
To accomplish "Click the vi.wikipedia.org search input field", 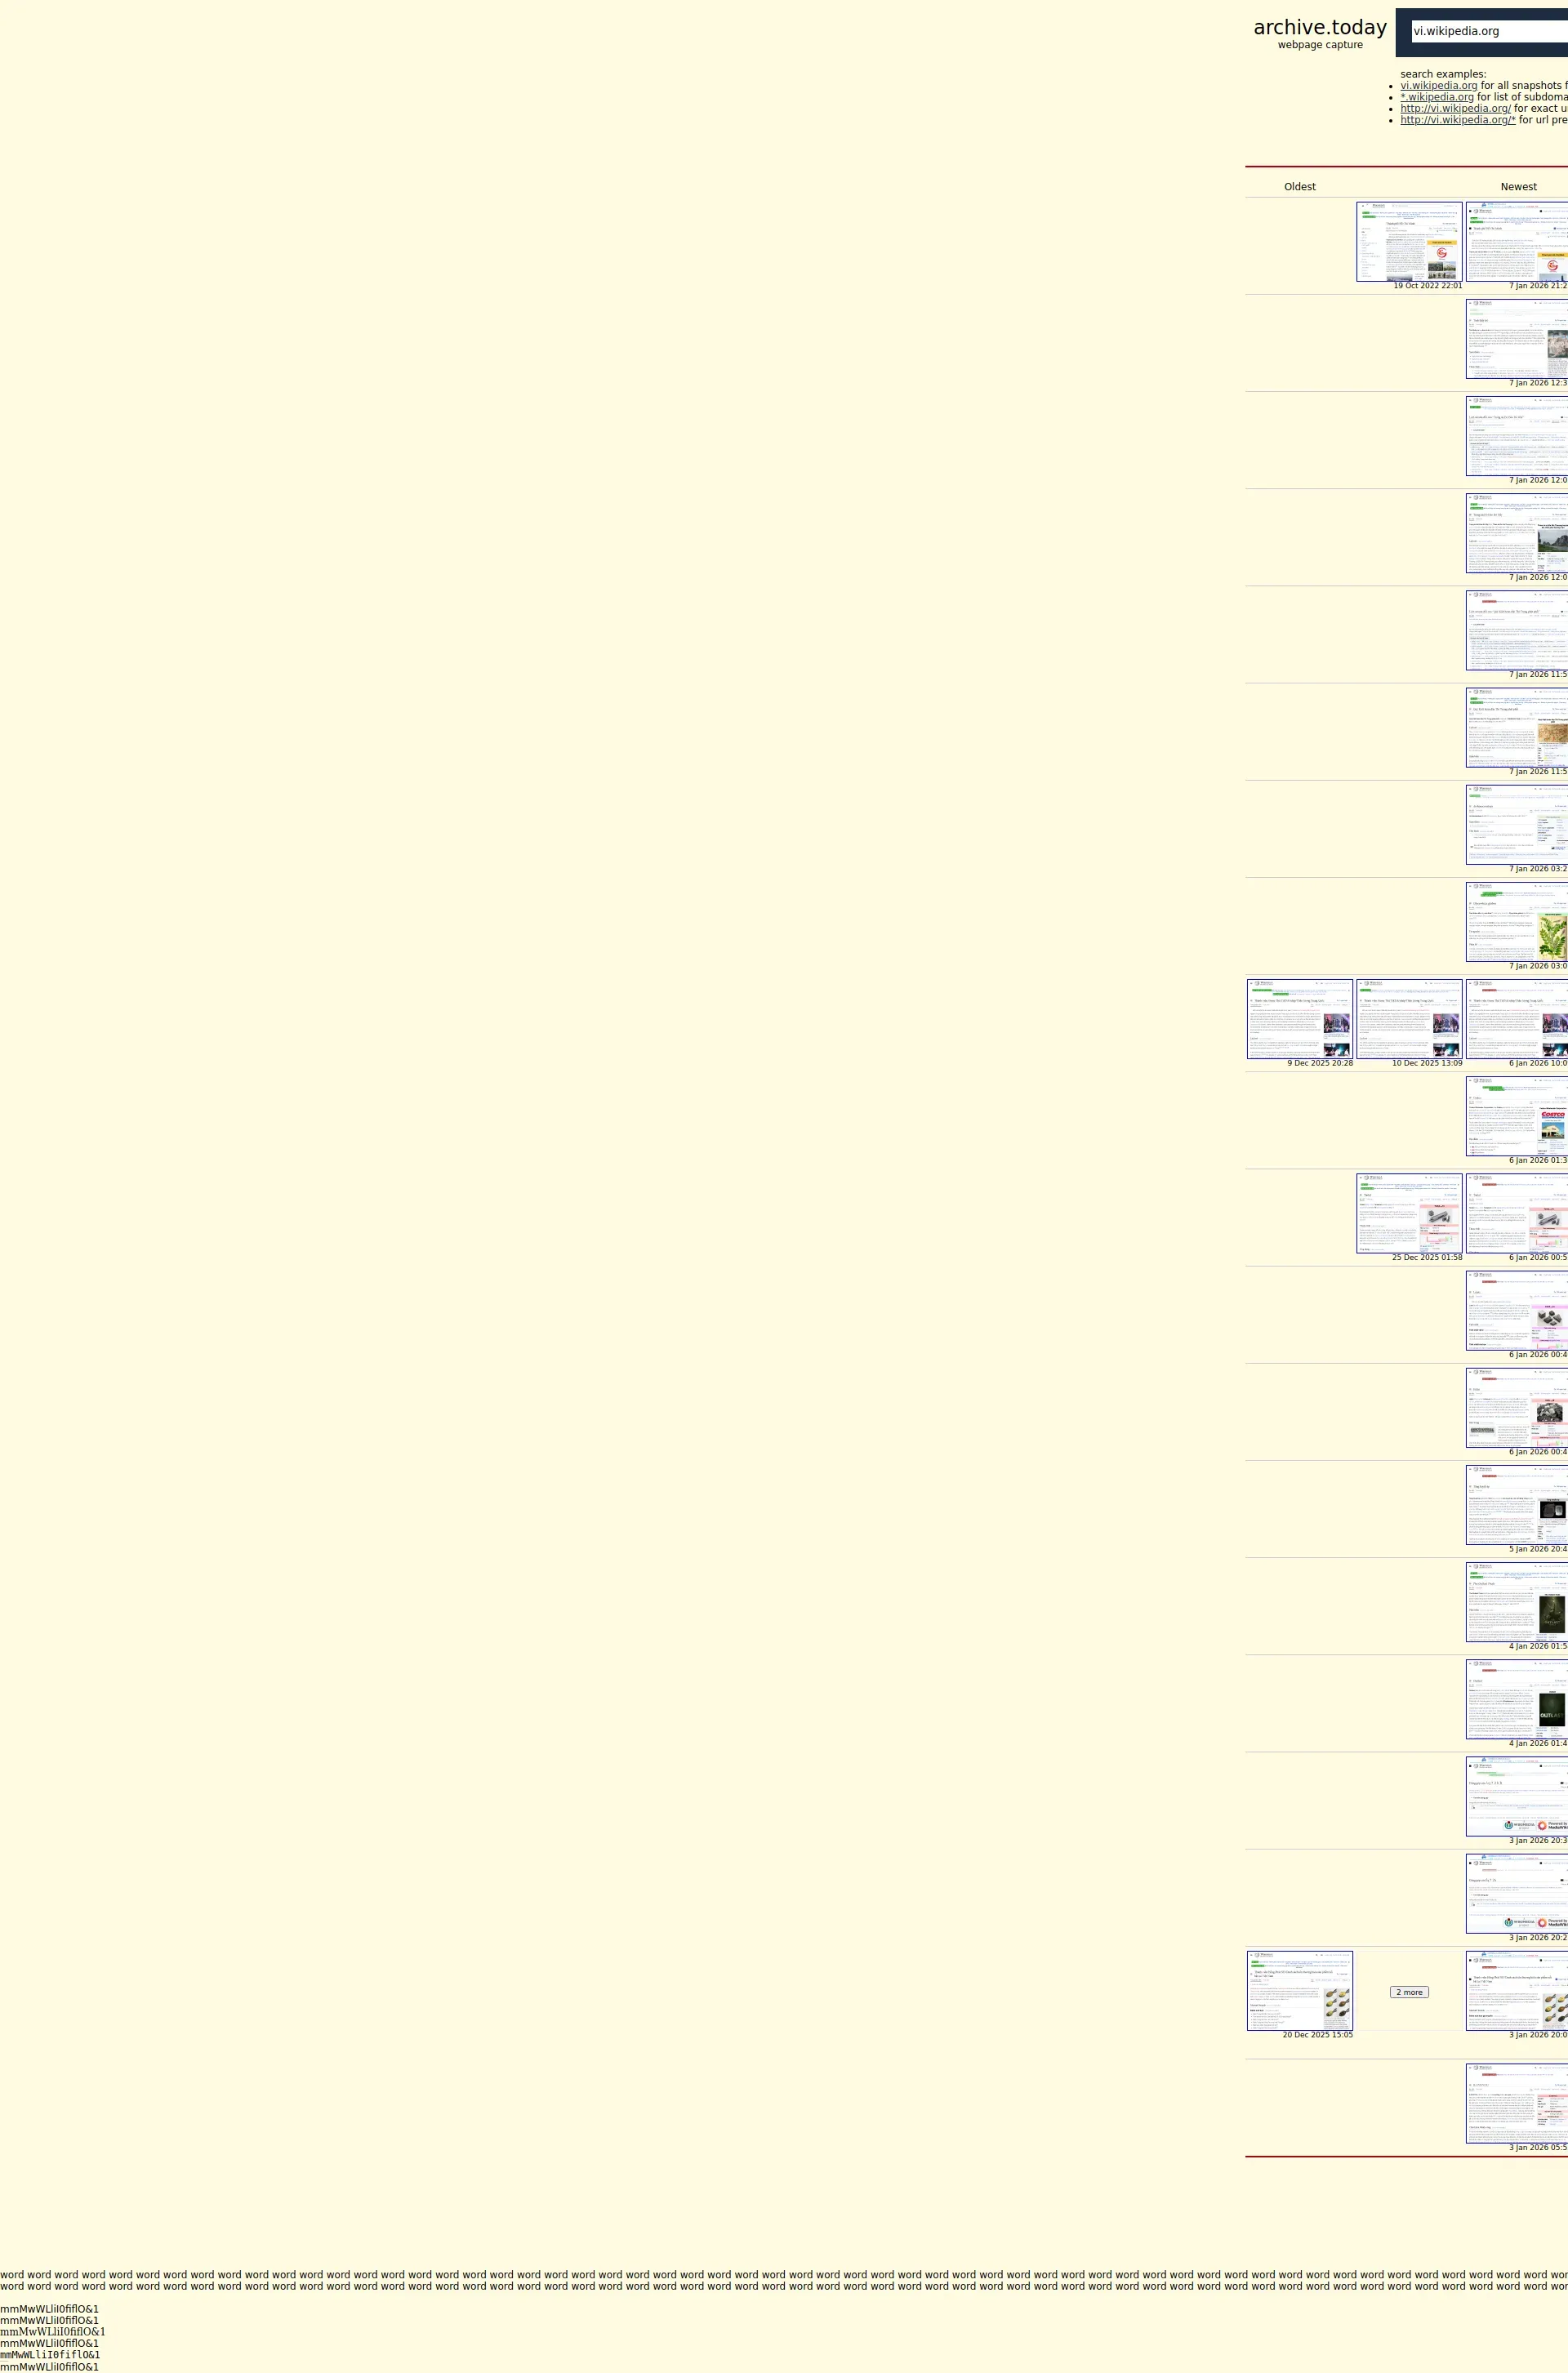I will [1489, 31].
